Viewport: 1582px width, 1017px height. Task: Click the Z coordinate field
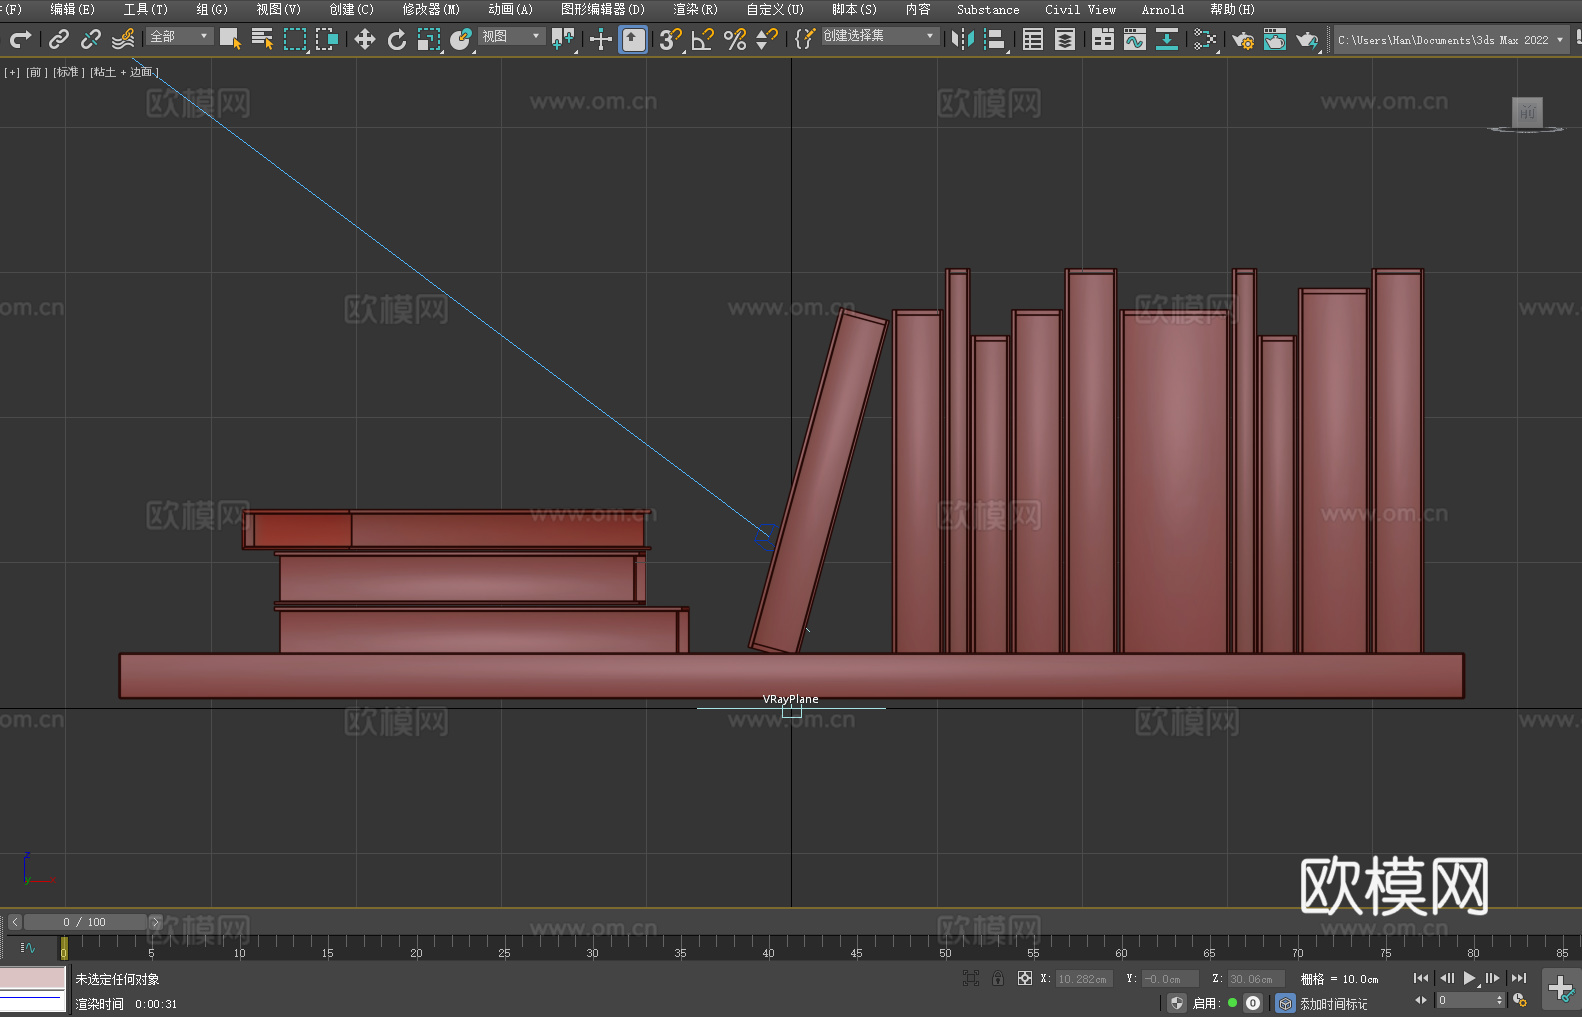coord(1256,979)
